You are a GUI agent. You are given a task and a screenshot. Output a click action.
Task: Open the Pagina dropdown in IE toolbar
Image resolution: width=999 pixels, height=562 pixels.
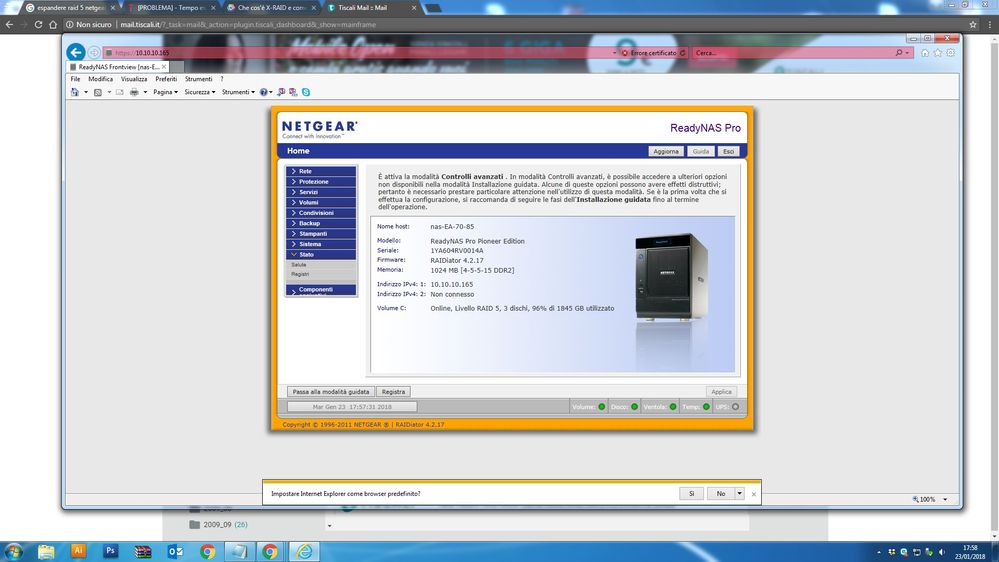tap(166, 92)
